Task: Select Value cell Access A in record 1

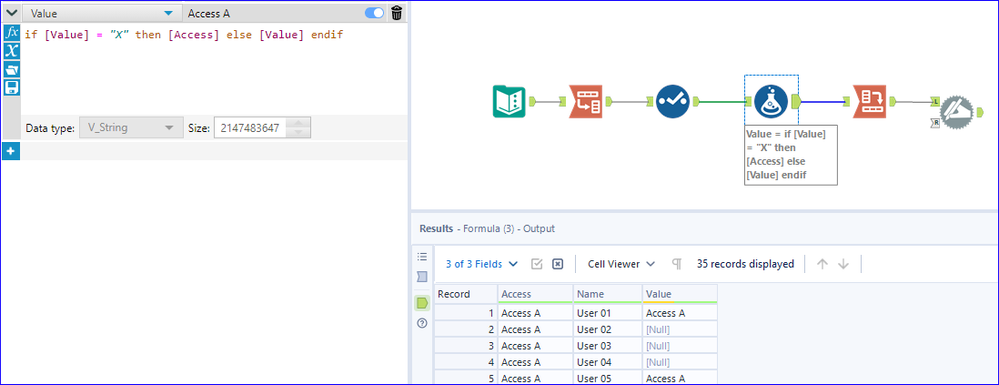Action: (680, 313)
